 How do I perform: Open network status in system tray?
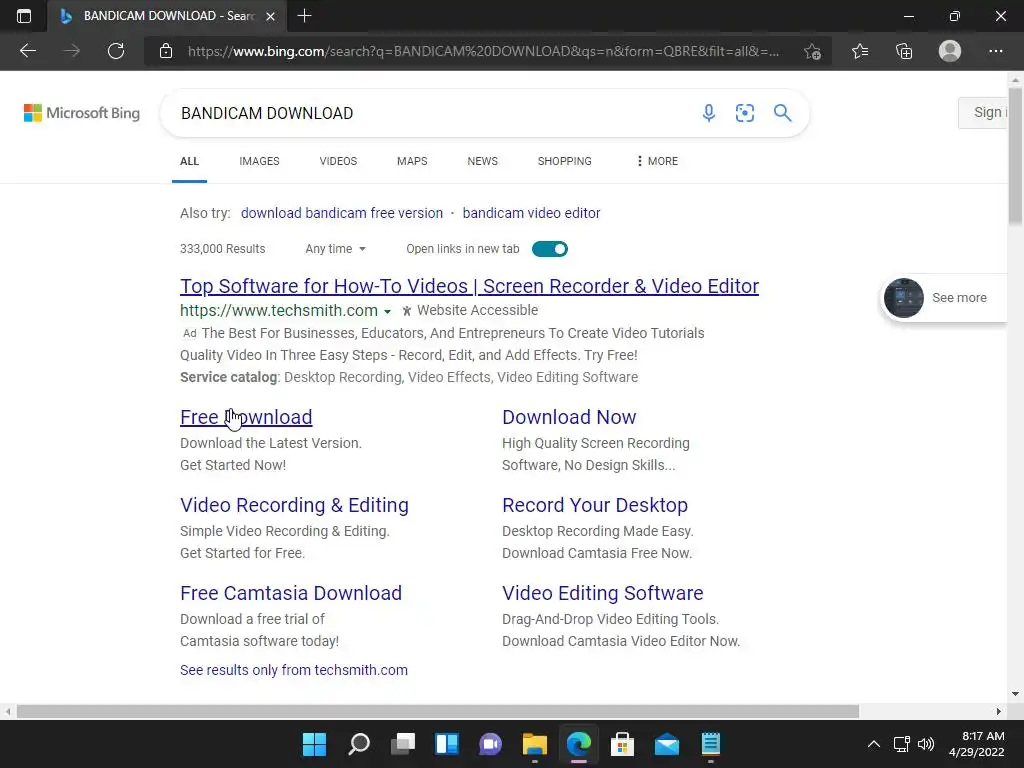pyautogui.click(x=901, y=744)
